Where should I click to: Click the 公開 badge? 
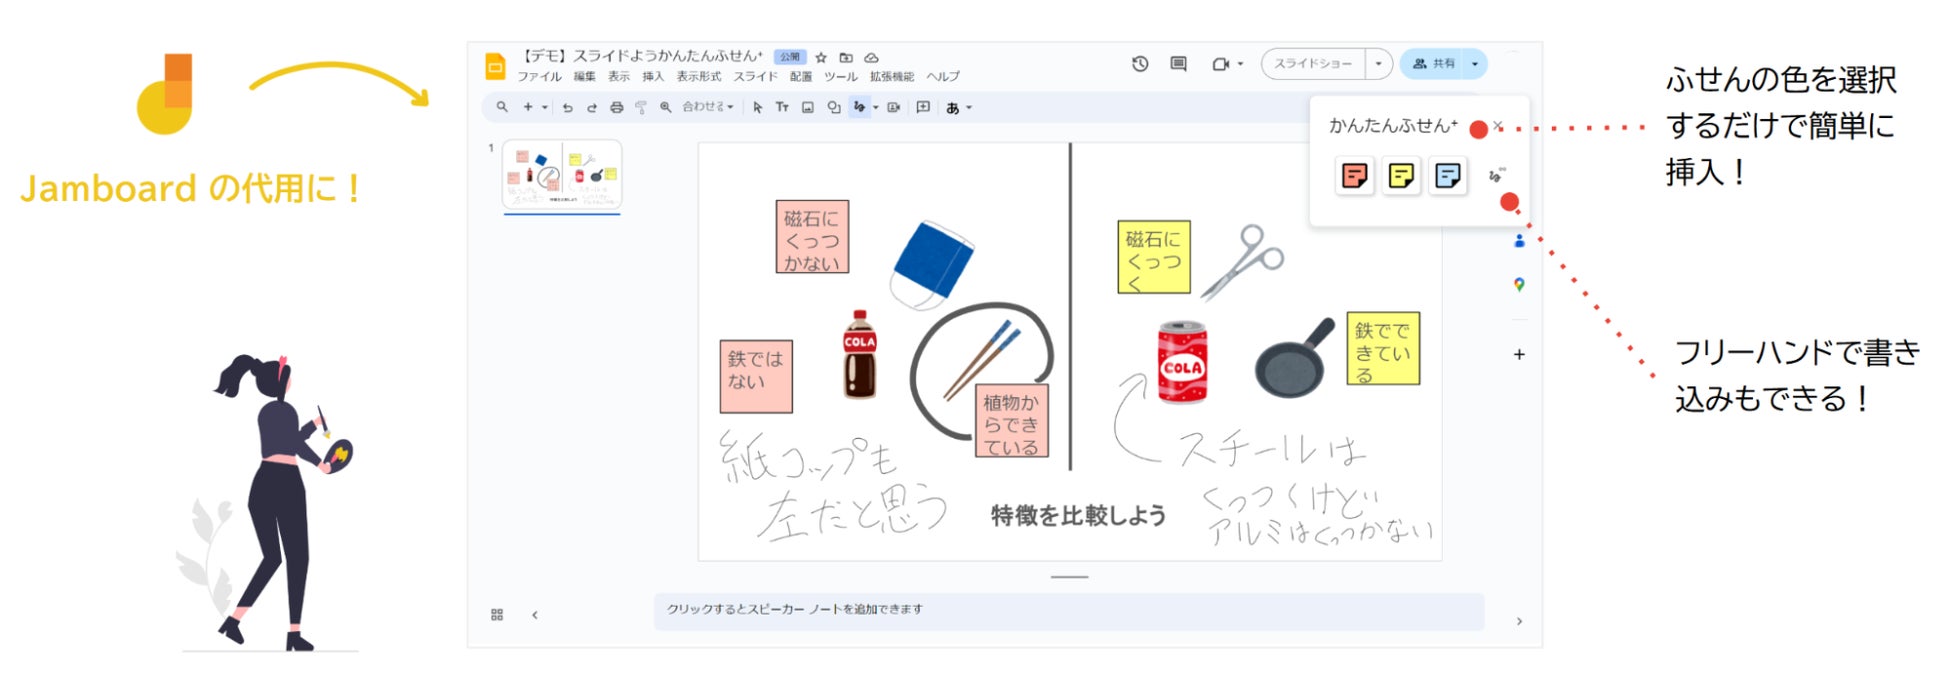coord(790,57)
